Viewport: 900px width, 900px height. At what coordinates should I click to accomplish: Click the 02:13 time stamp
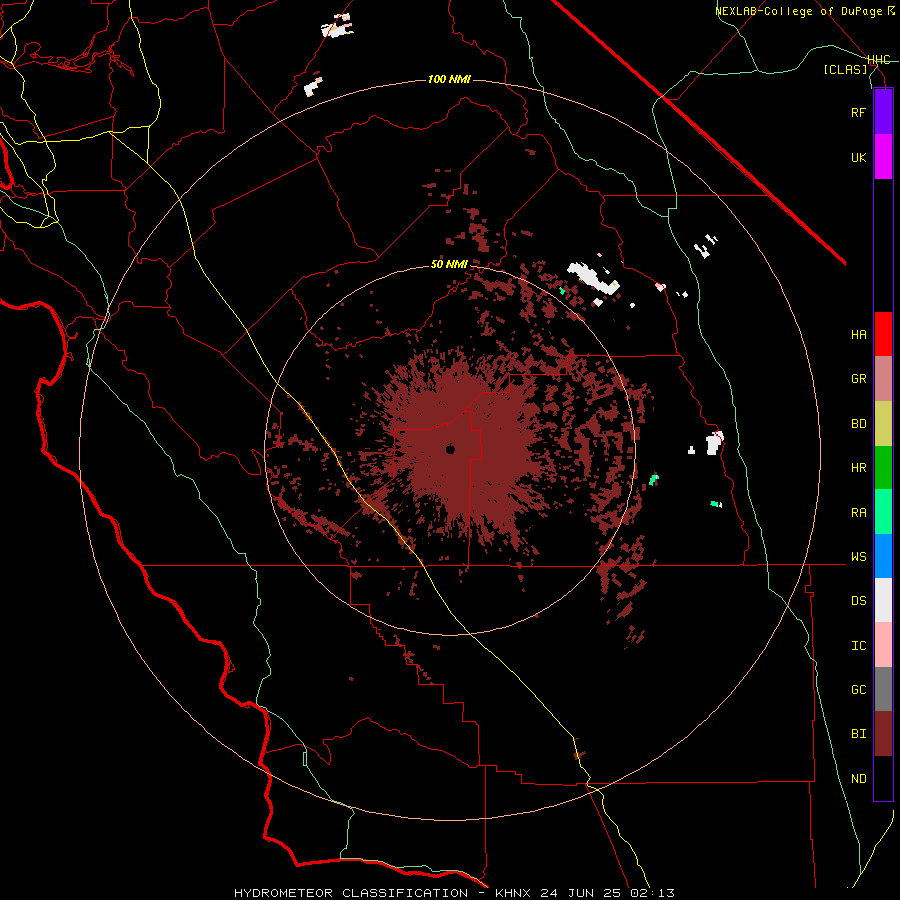click(655, 893)
